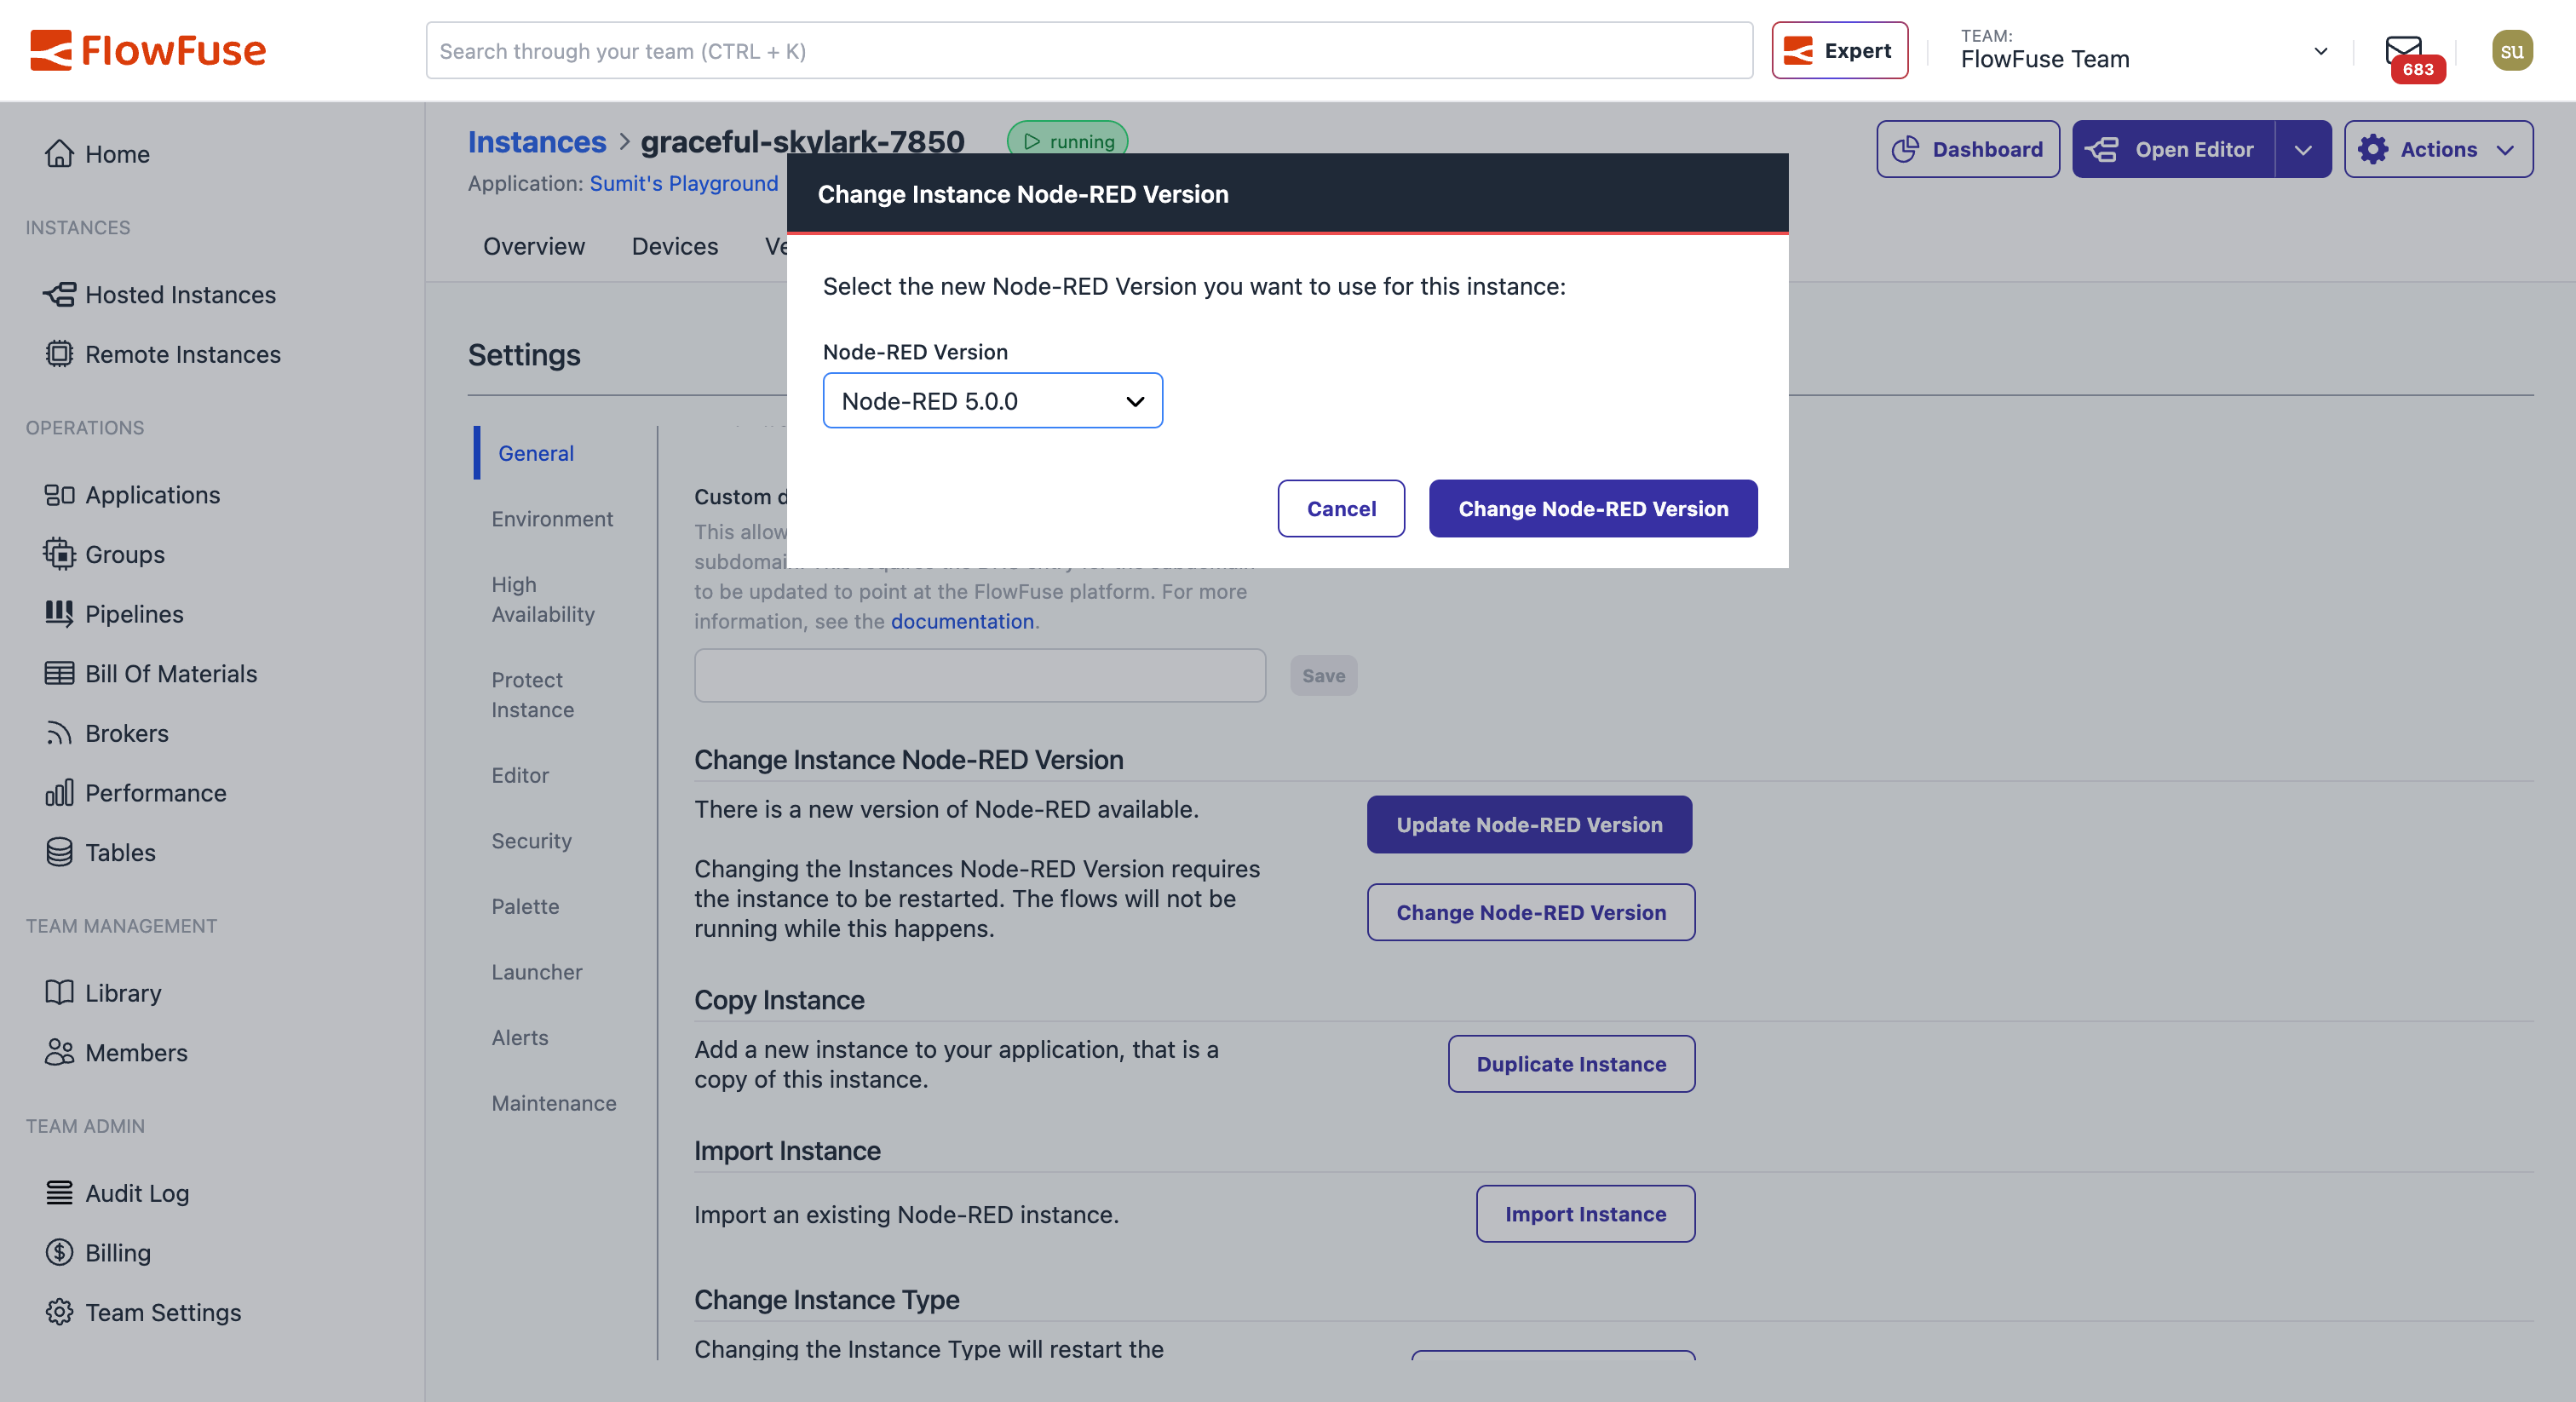Open Applications icon in sidebar

tap(59, 494)
